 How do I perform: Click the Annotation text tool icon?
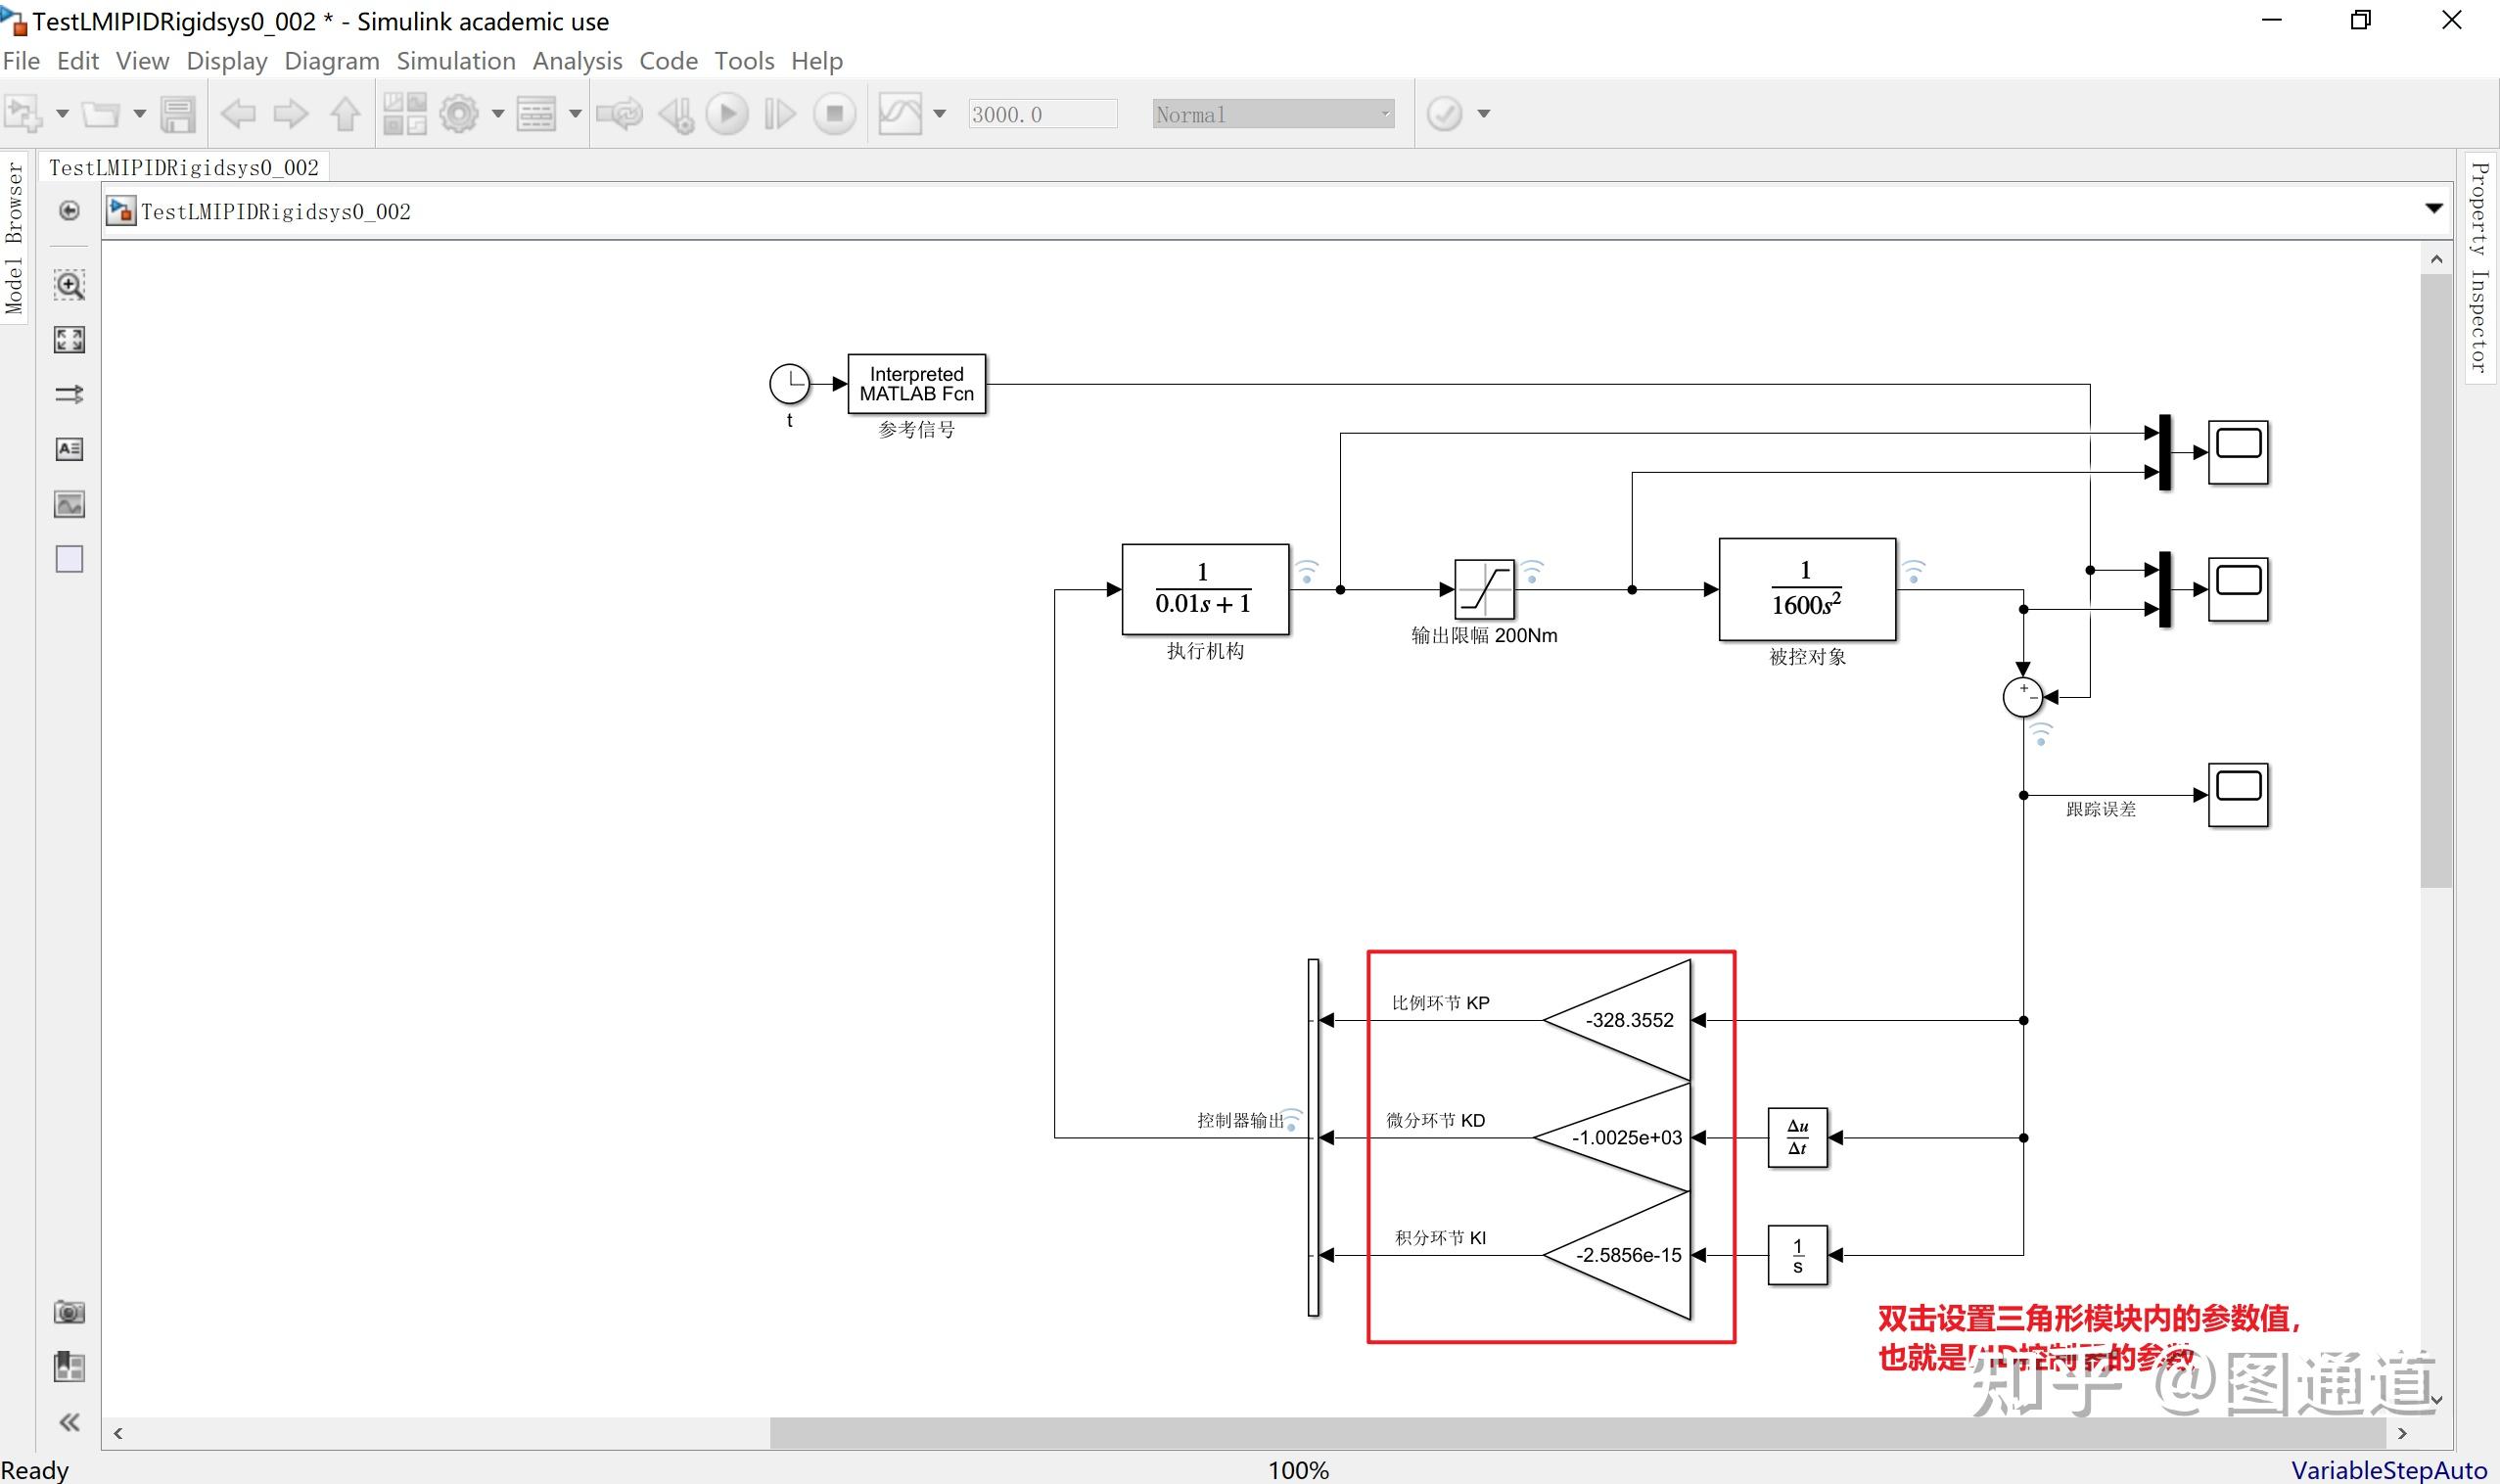(x=69, y=449)
